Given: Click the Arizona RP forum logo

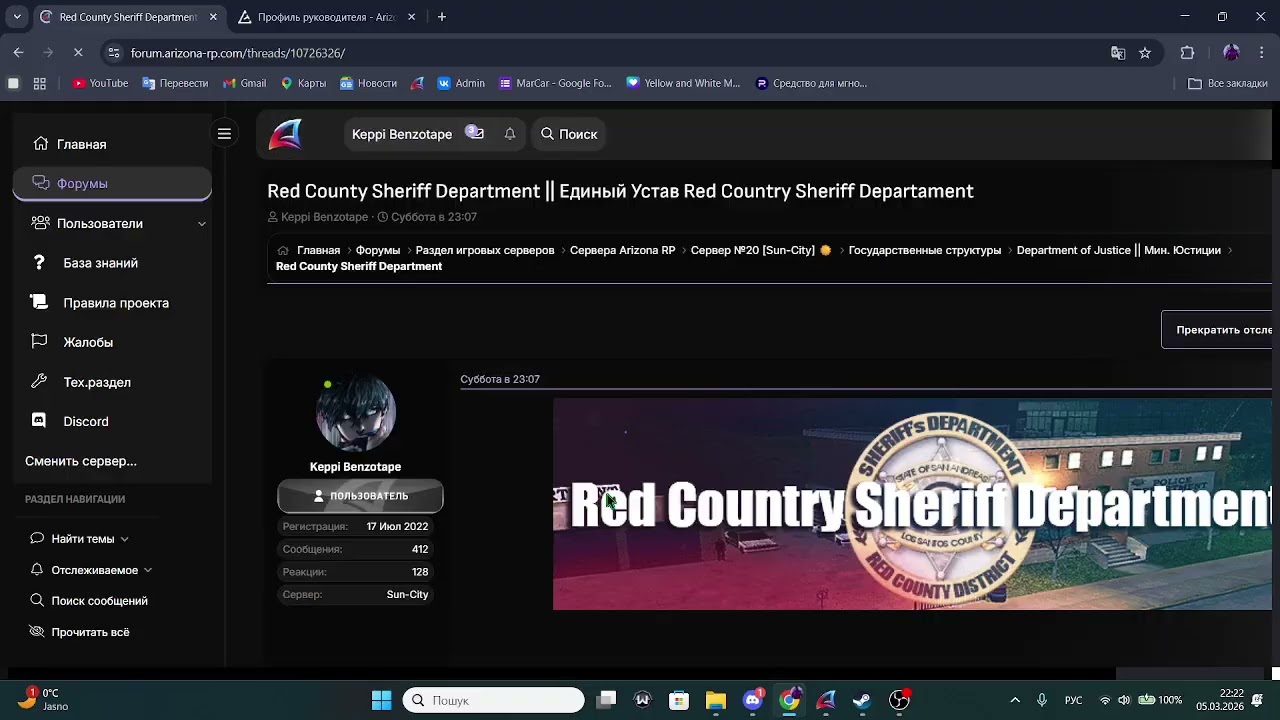Looking at the screenshot, I should pos(285,134).
